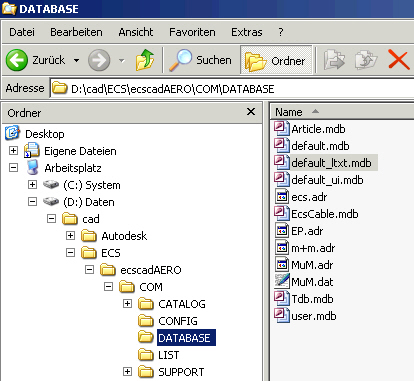The height and width of the screenshot is (381, 414).
Task: Click the Desktop icon in tree
Action: 13,133
